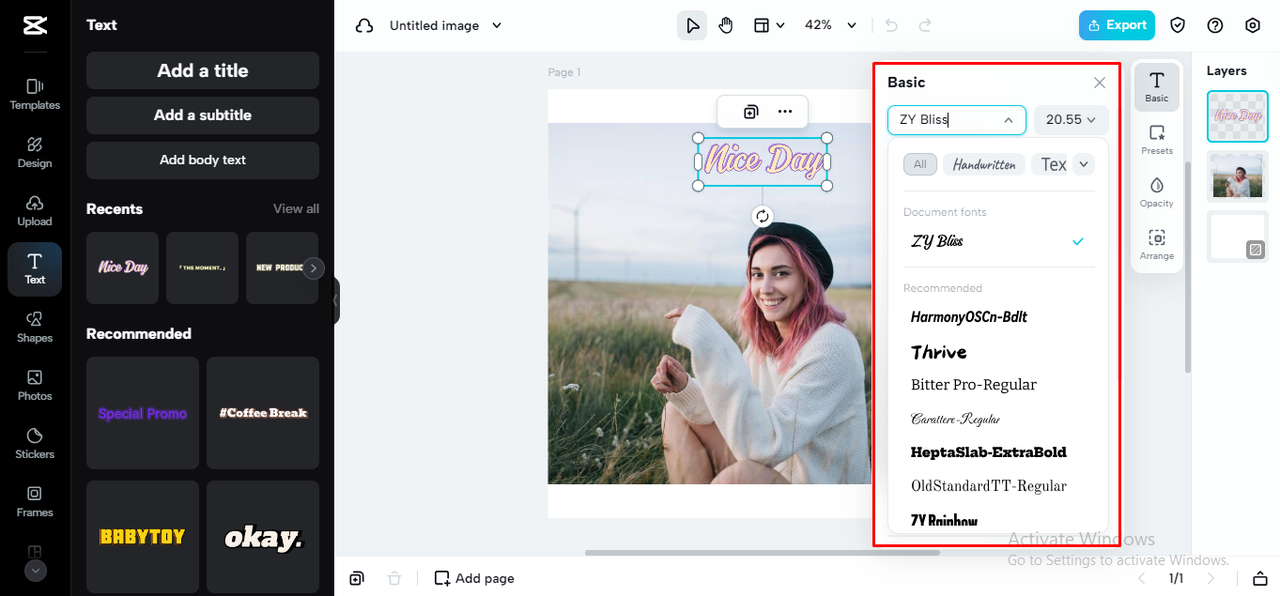Collapse the font list with up chevron
The image size is (1280, 596).
pyautogui.click(x=1008, y=120)
